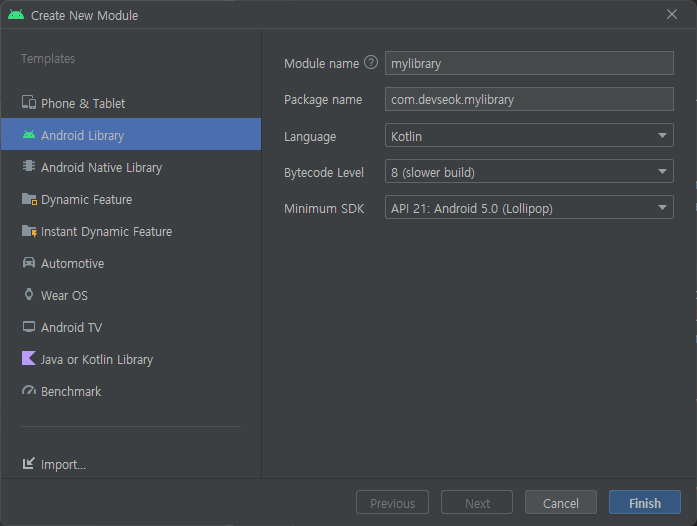
Task: Focus the Package name text field
Action: (x=529, y=99)
